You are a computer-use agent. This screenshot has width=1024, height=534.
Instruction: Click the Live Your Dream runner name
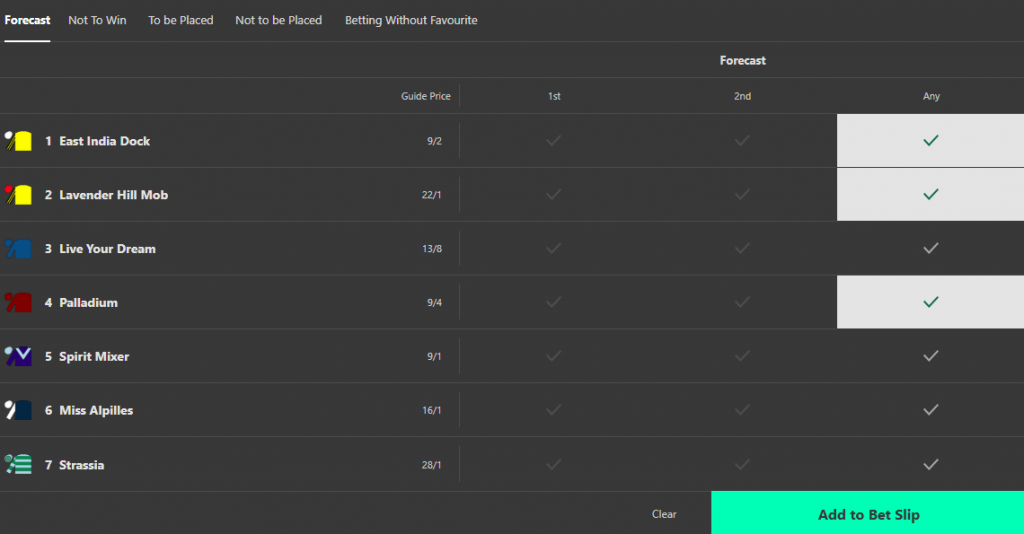[107, 249]
